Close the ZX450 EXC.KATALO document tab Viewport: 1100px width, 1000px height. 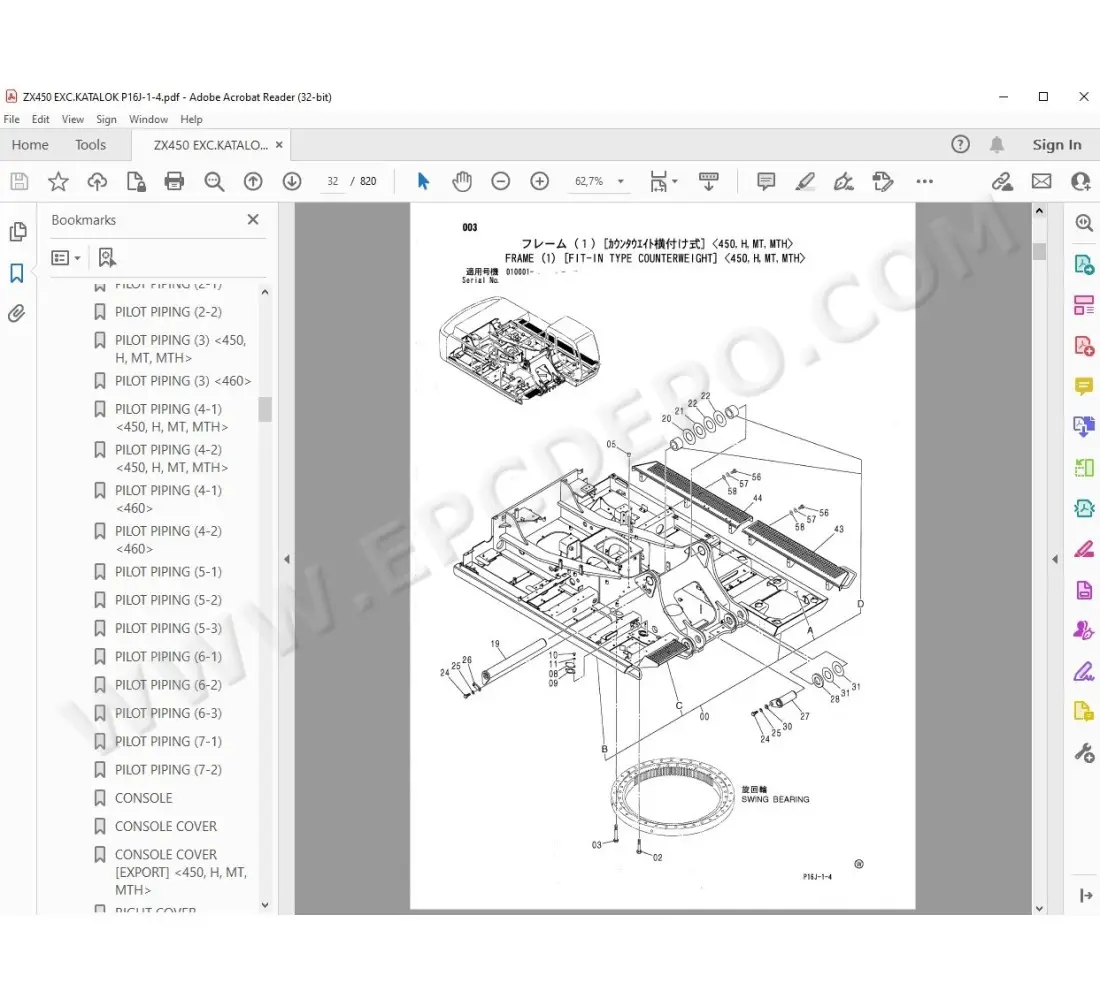[279, 145]
